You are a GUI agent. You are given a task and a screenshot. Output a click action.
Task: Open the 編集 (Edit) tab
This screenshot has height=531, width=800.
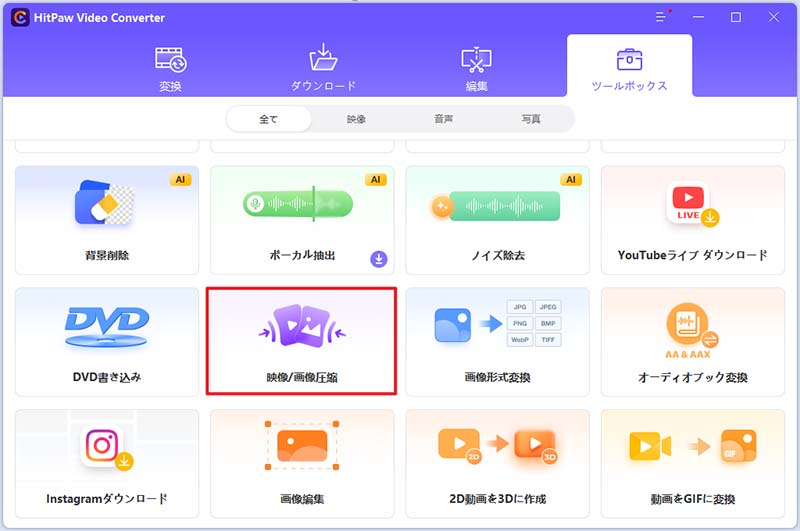(476, 68)
